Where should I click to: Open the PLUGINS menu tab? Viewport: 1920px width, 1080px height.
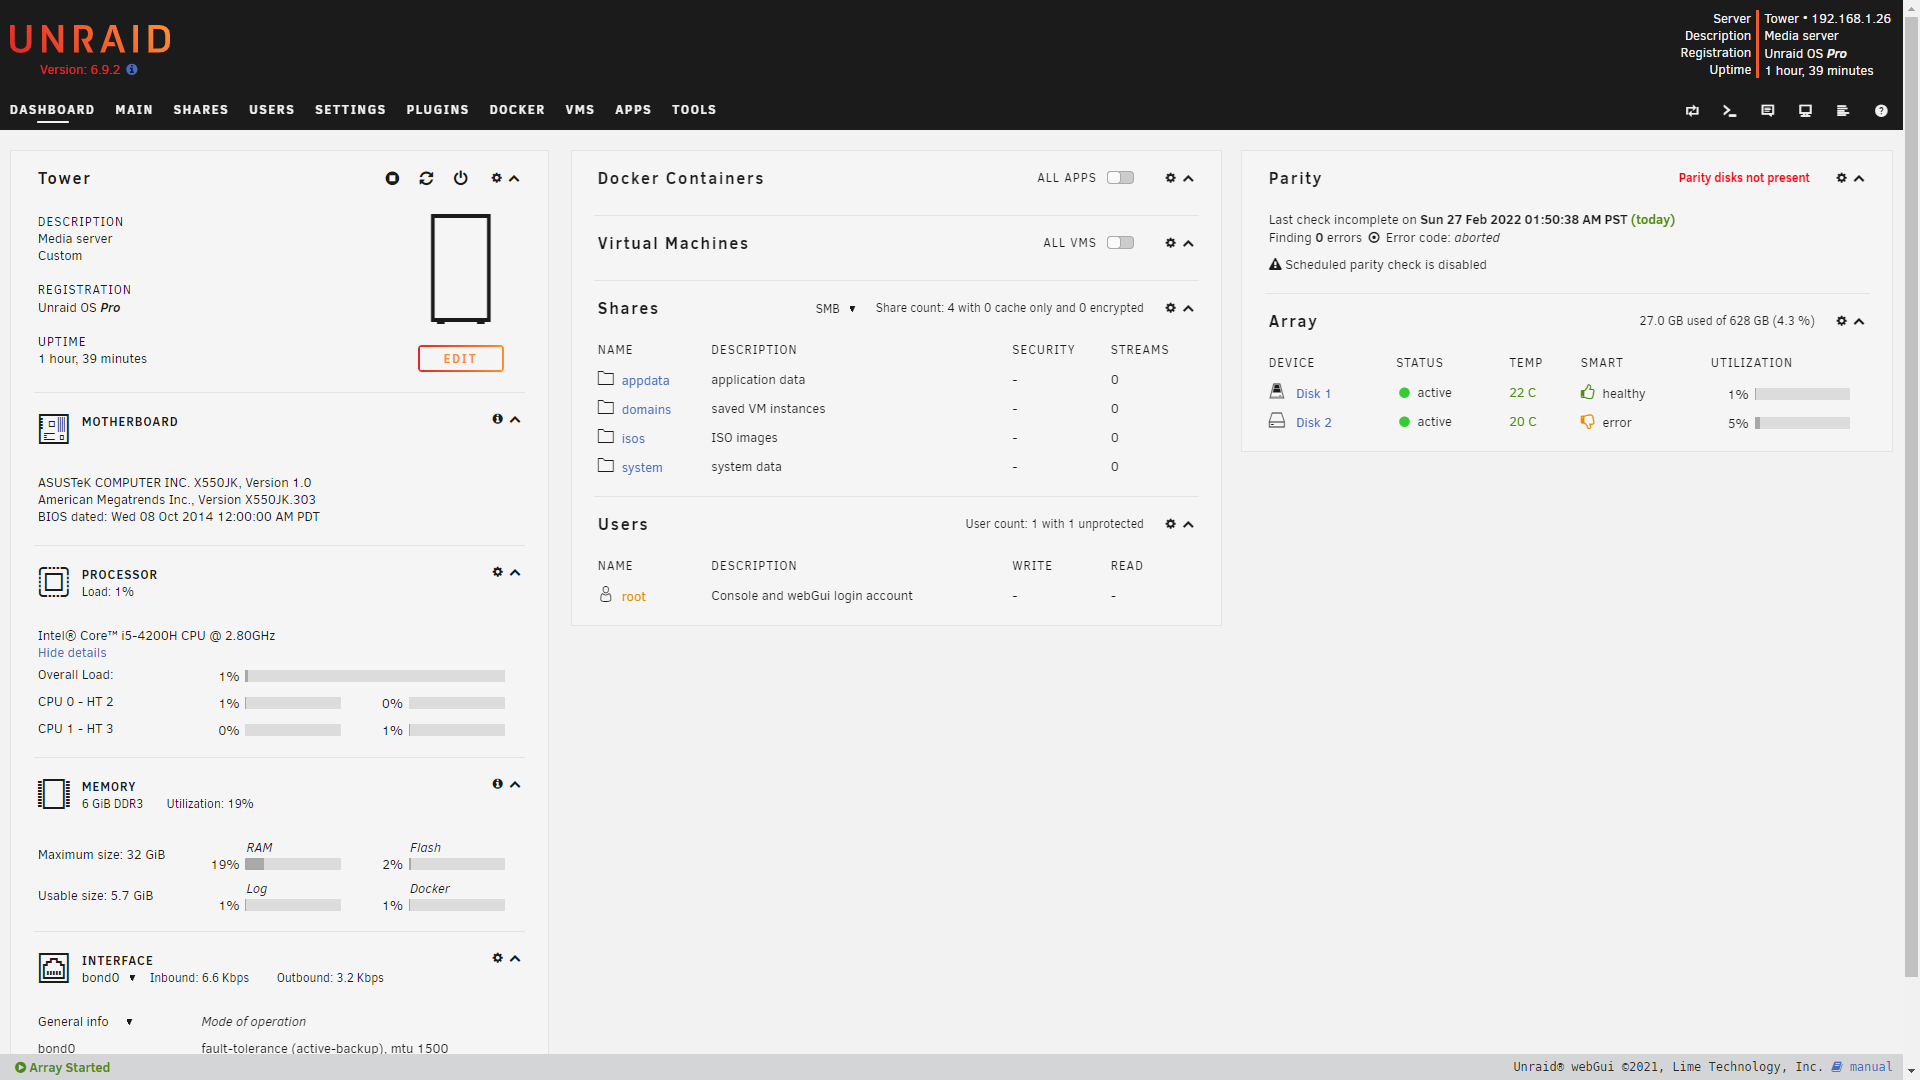click(x=437, y=110)
